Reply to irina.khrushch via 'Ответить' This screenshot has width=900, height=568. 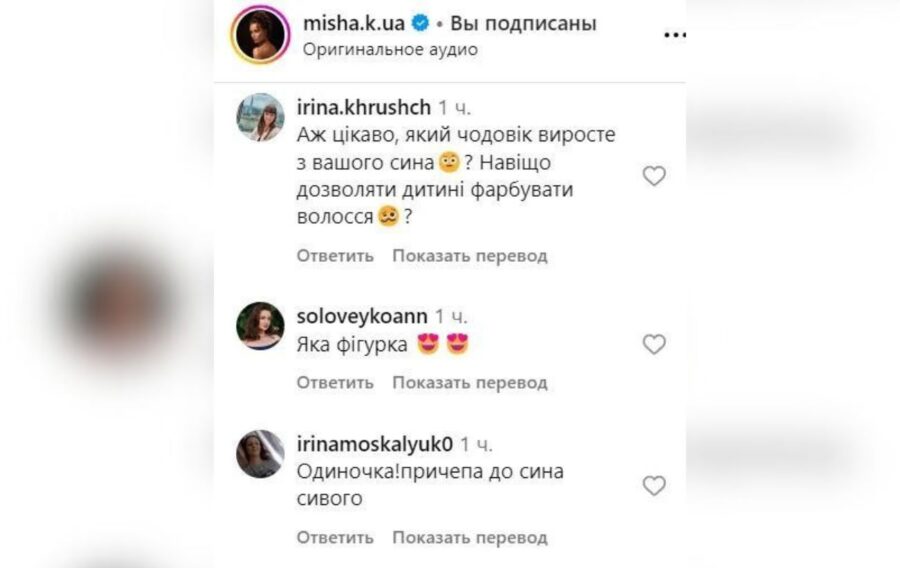[335, 255]
